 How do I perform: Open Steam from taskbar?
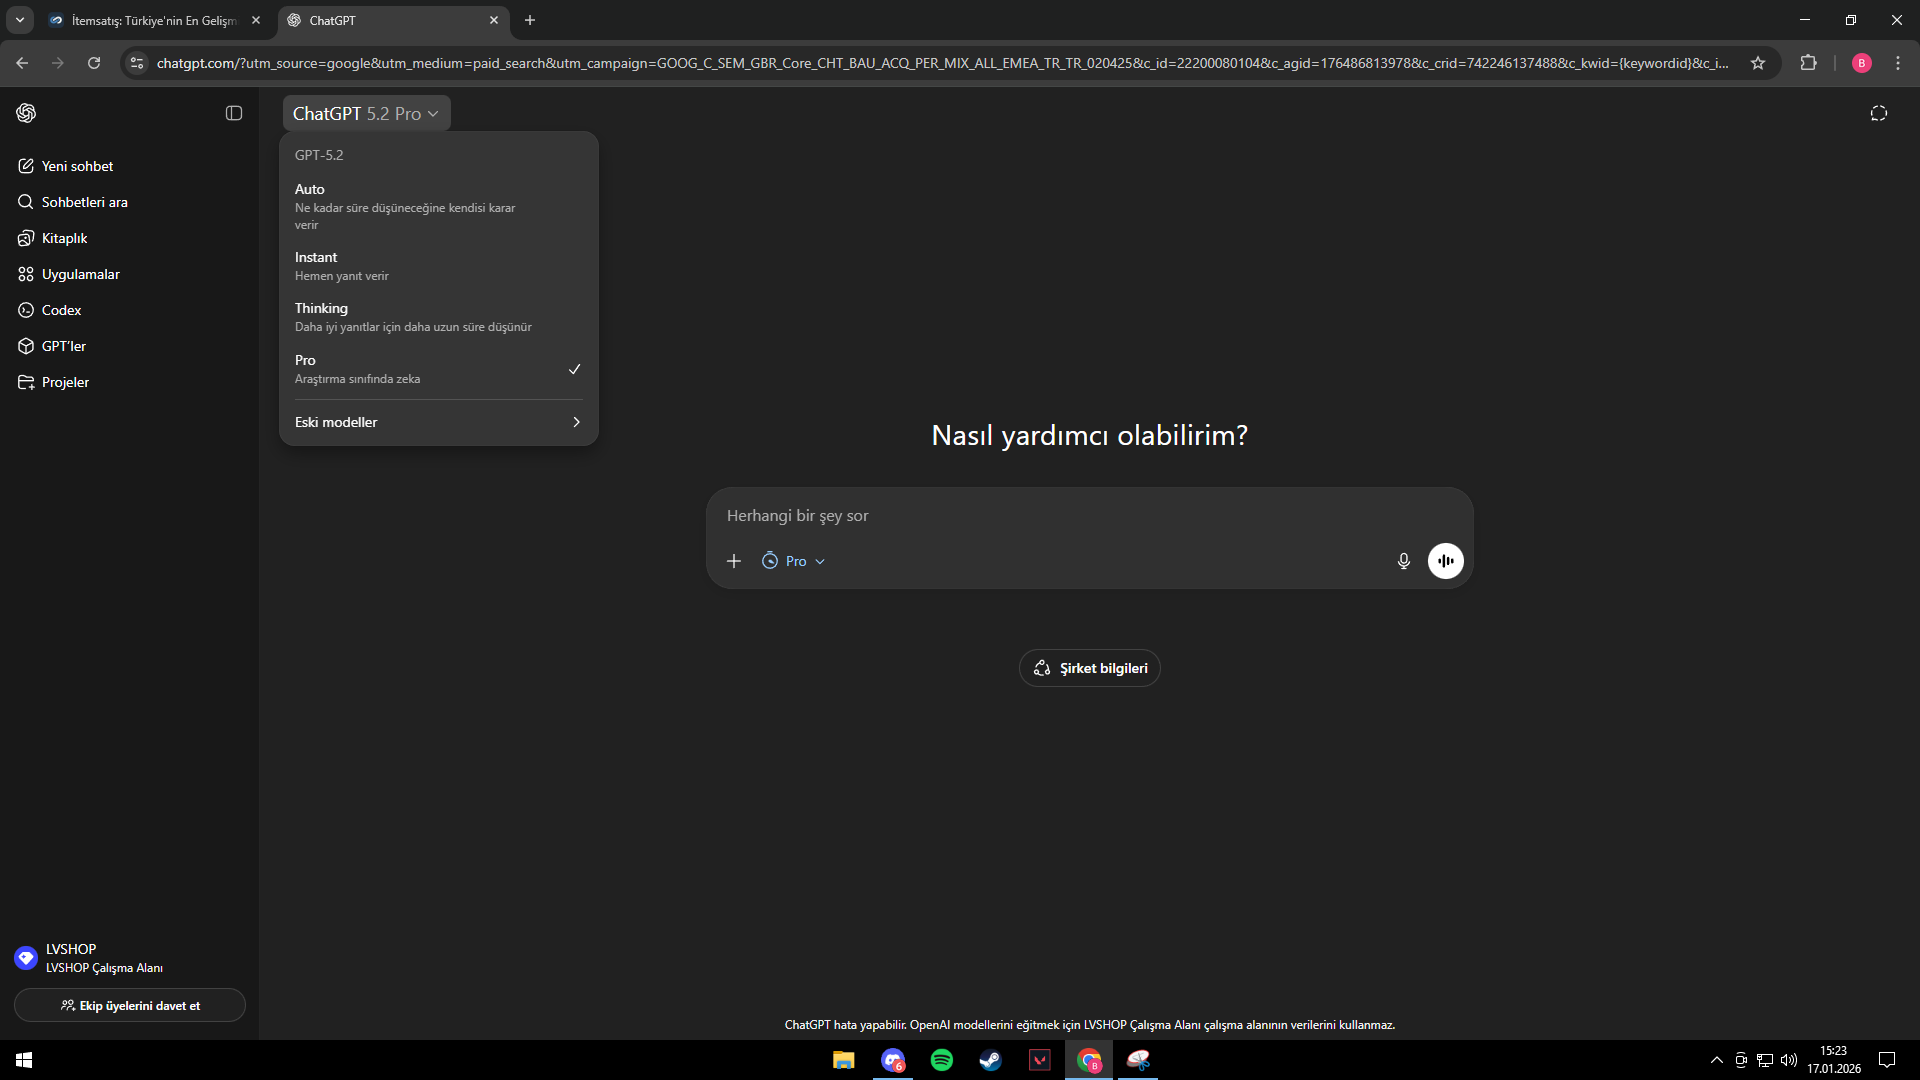coord(991,1060)
